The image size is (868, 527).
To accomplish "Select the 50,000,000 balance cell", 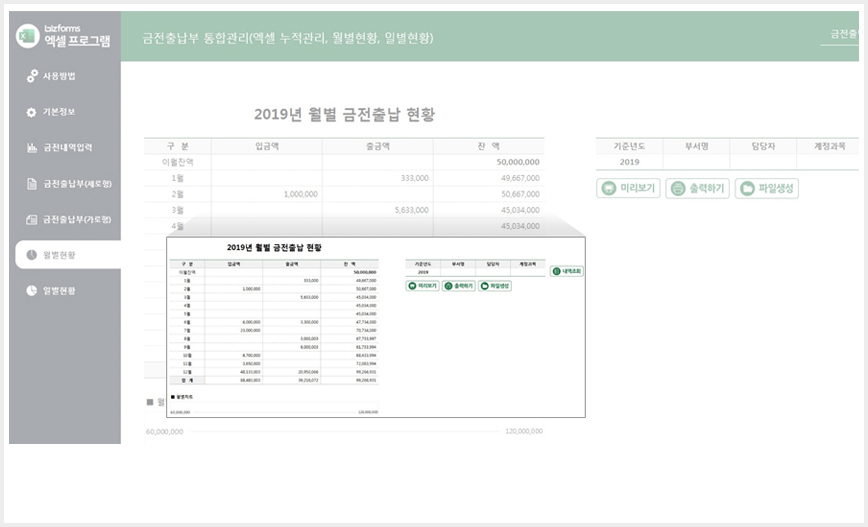I will (x=489, y=162).
